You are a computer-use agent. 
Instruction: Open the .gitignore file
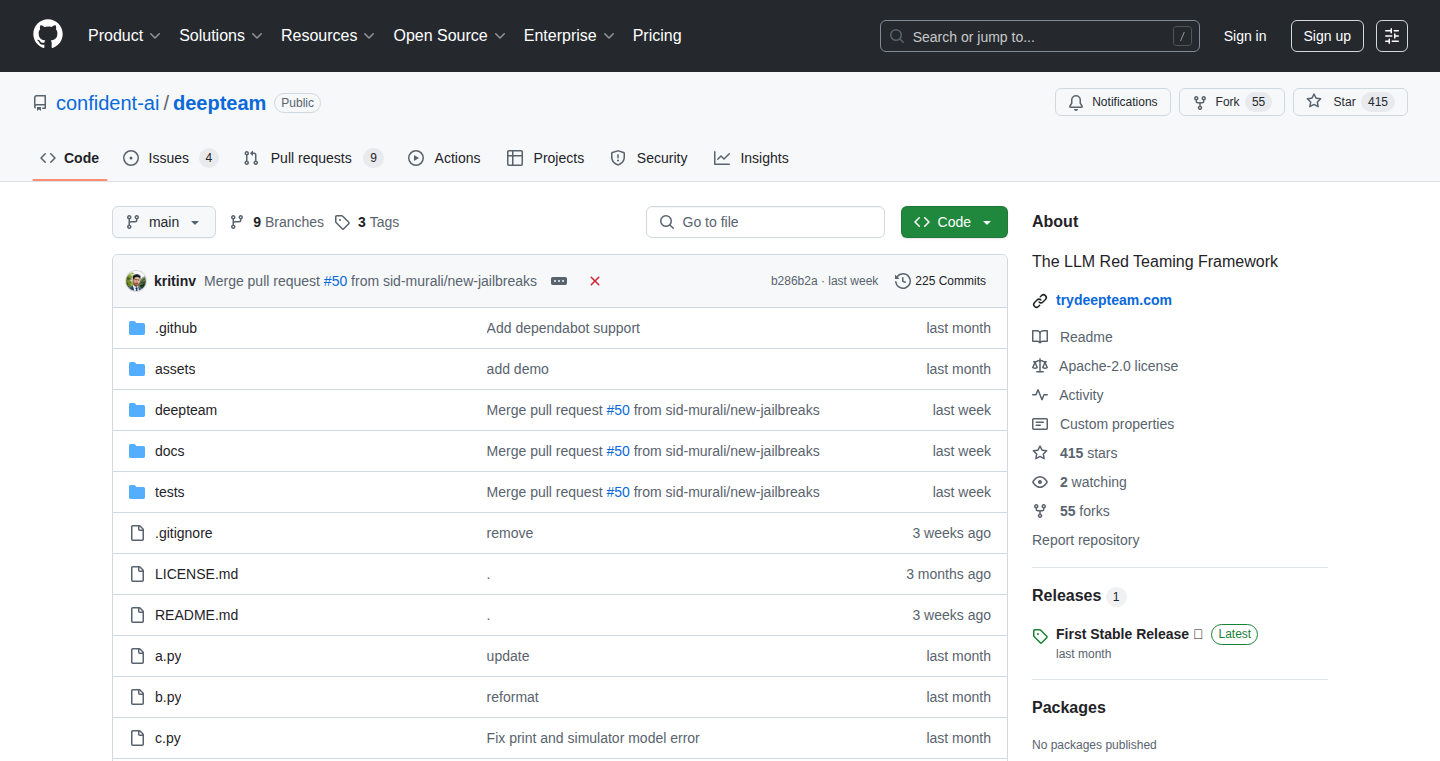(x=184, y=533)
